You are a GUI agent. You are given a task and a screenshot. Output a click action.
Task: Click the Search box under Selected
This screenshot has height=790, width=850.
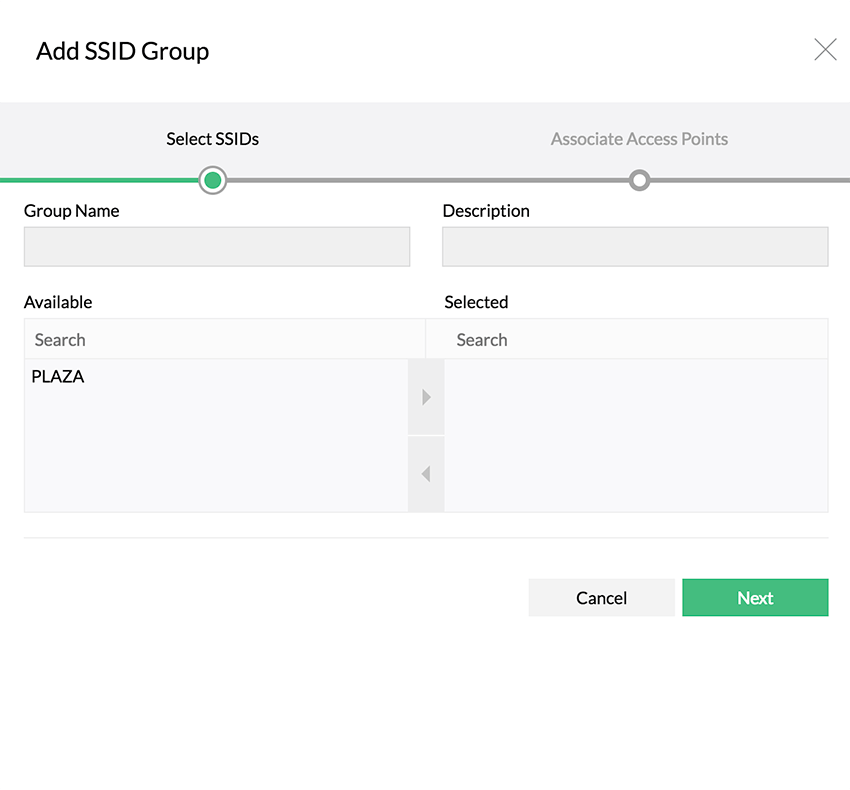[x=636, y=340]
